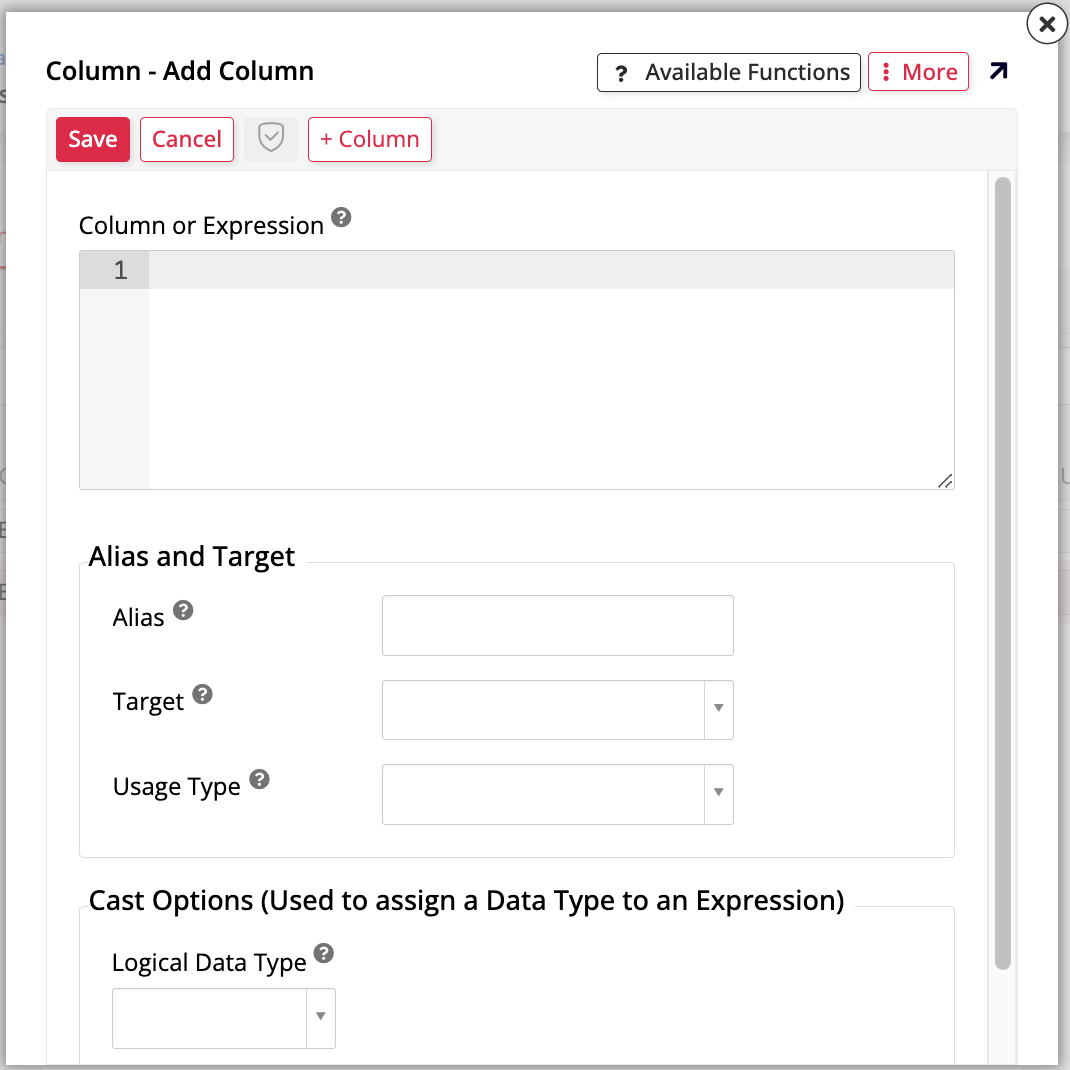Screen dimensions: 1070x1070
Task: Click into the Alias text field
Action: (557, 626)
